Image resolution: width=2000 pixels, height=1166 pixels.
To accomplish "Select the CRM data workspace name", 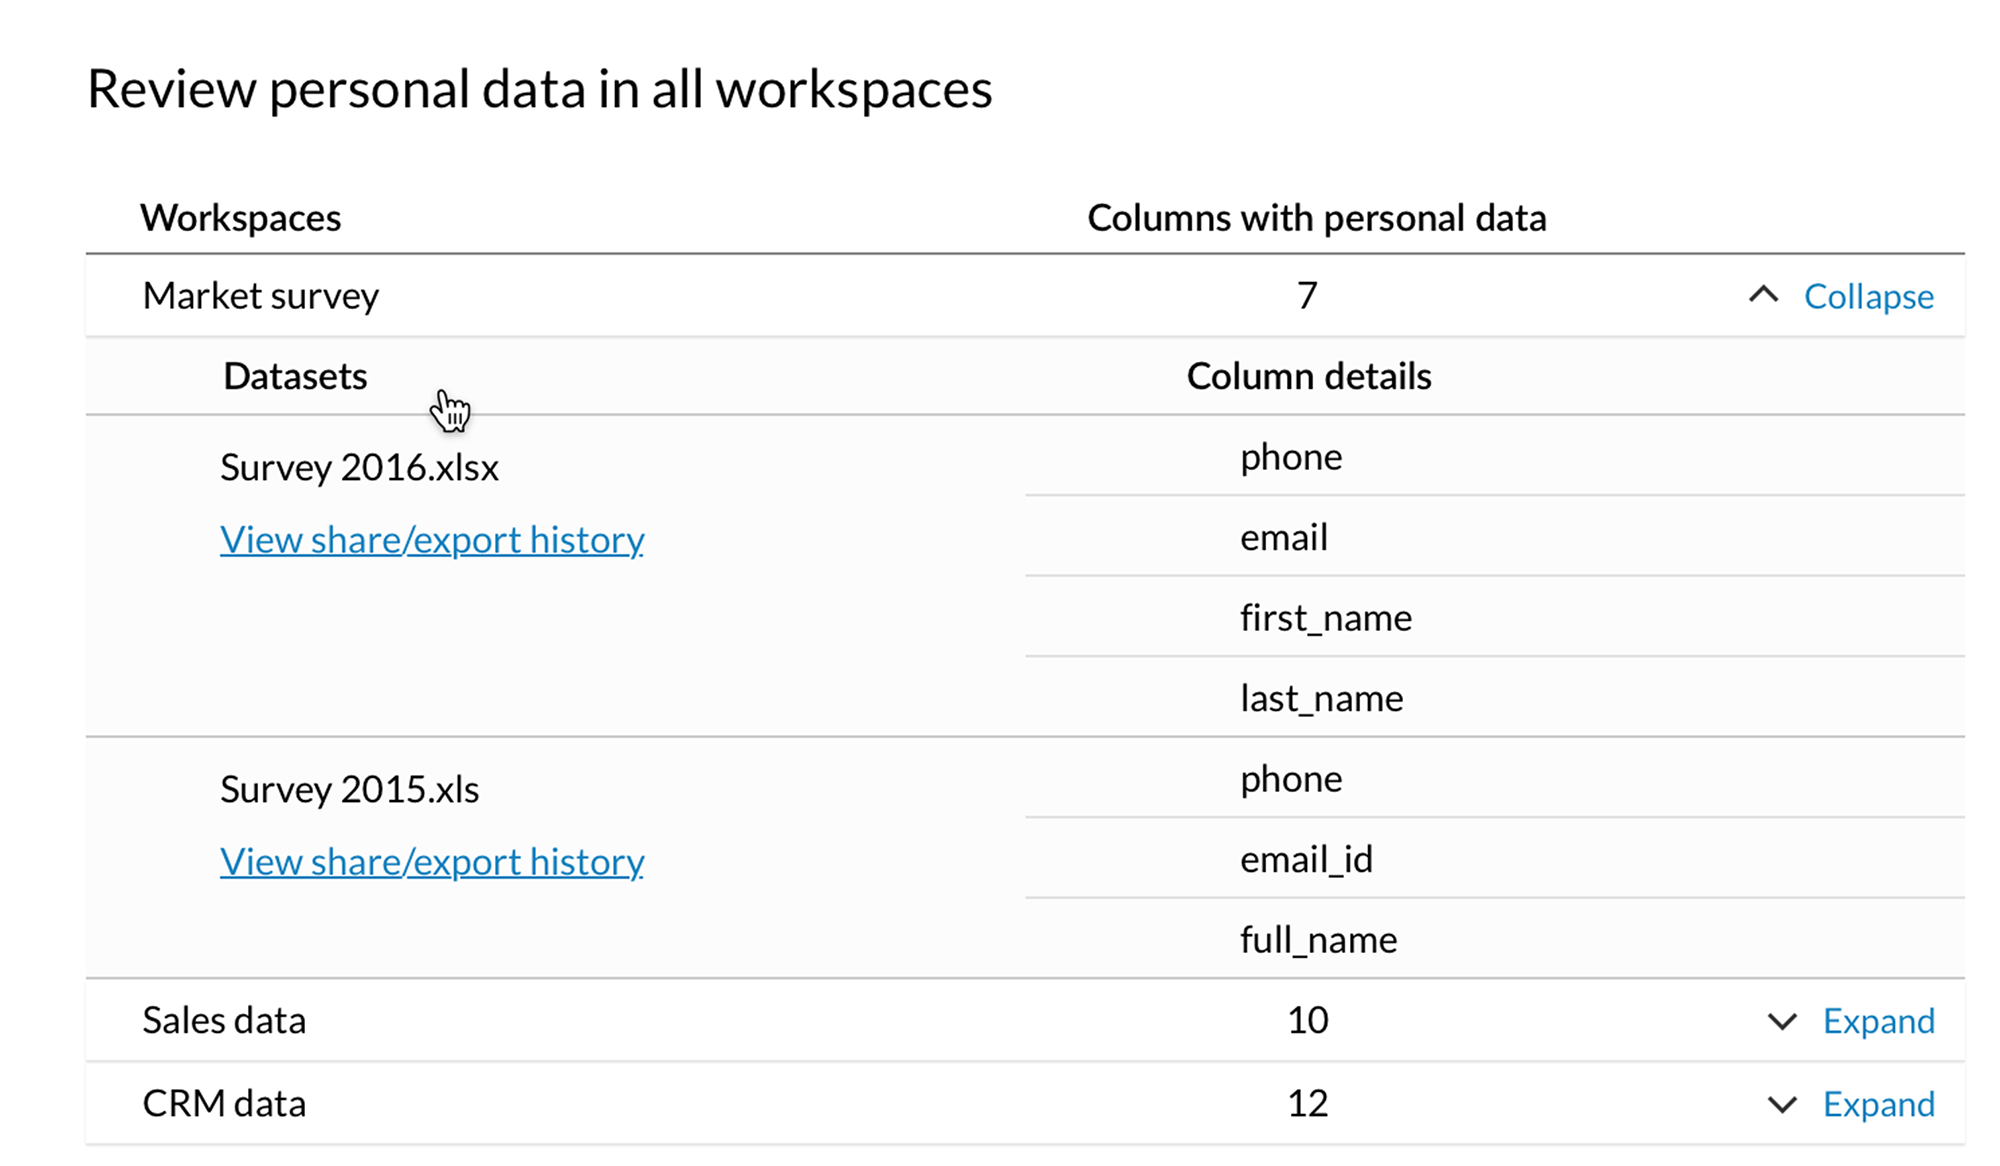I will [224, 1104].
